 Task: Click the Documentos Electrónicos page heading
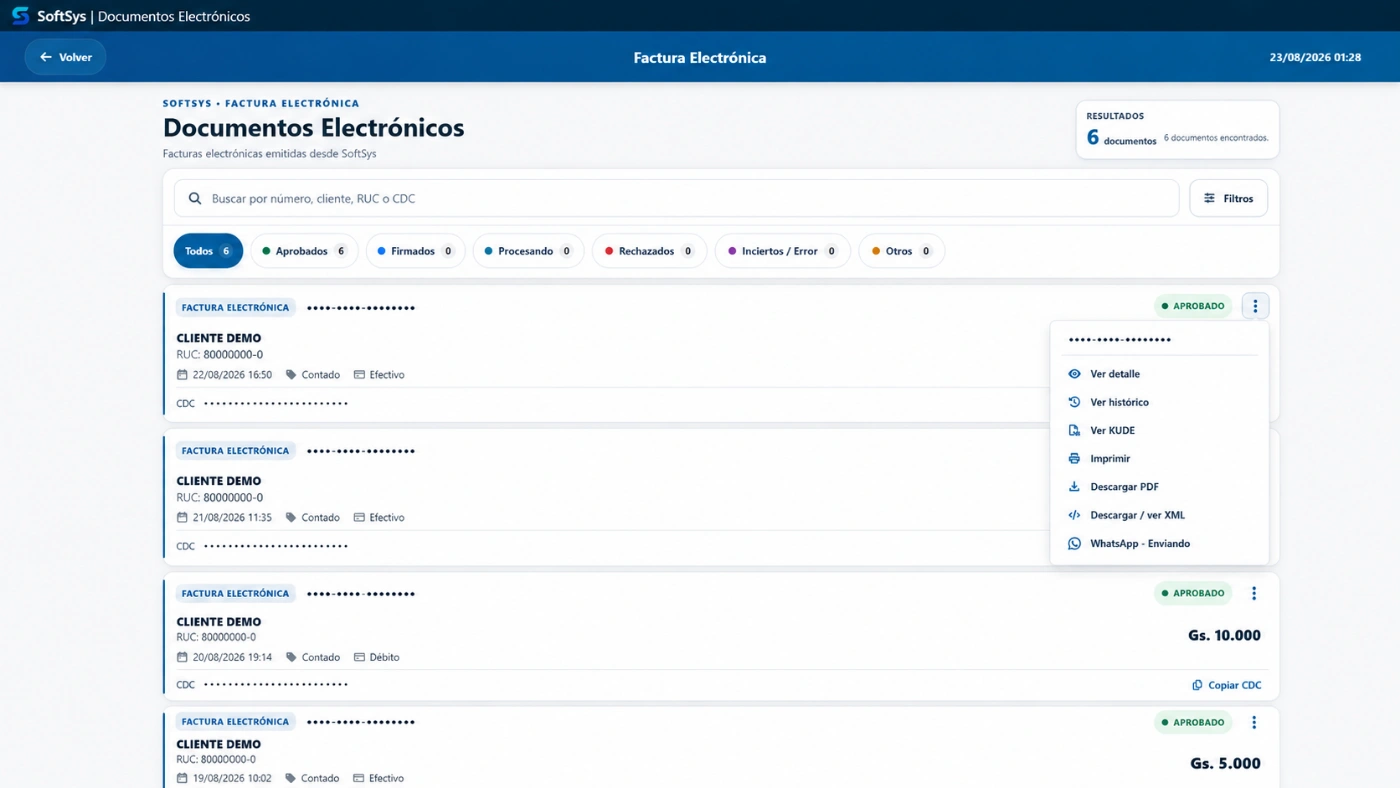(x=313, y=128)
